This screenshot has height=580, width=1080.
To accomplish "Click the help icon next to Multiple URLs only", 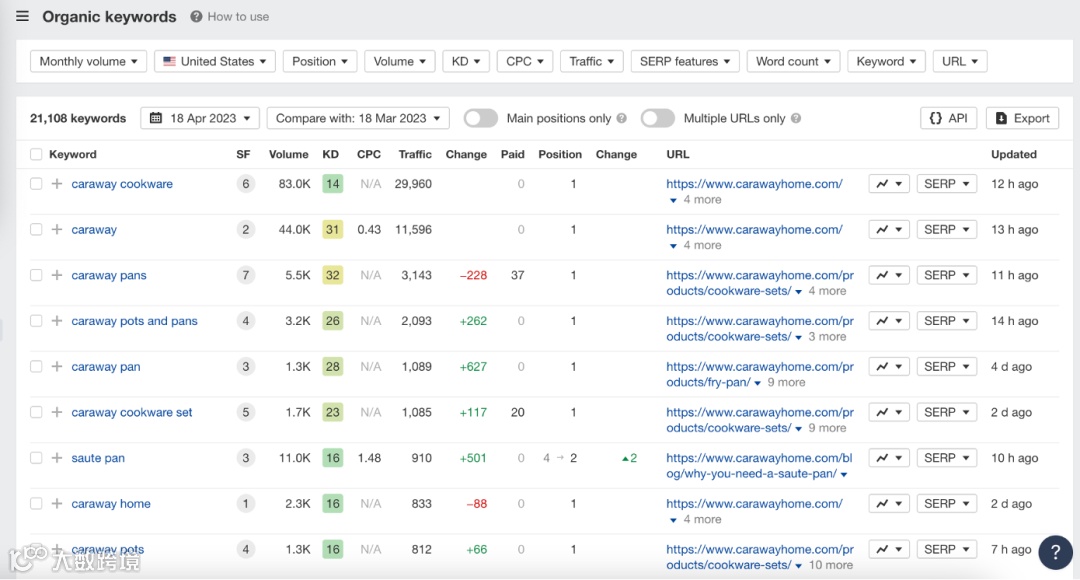I will pyautogui.click(x=796, y=118).
